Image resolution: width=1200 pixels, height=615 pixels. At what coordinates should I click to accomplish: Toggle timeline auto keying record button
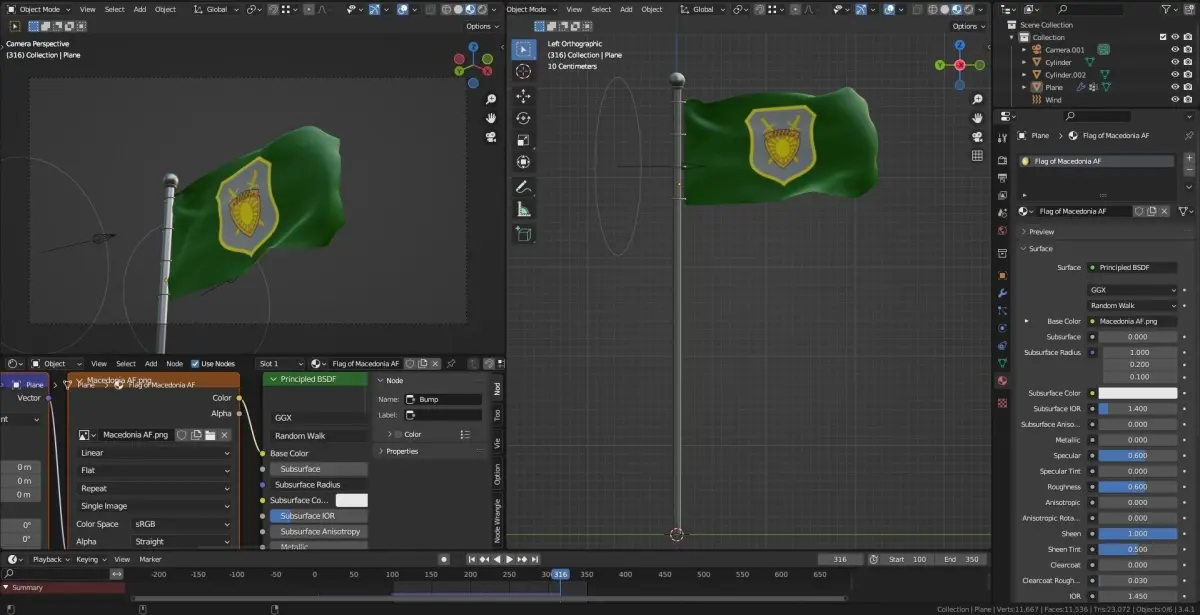(444, 559)
